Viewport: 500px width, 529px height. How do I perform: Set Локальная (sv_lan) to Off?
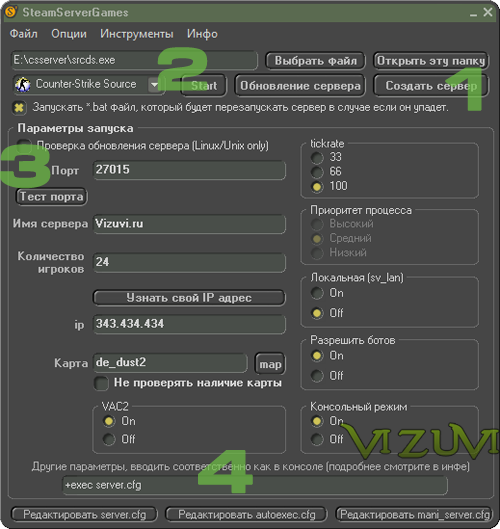click(x=317, y=313)
